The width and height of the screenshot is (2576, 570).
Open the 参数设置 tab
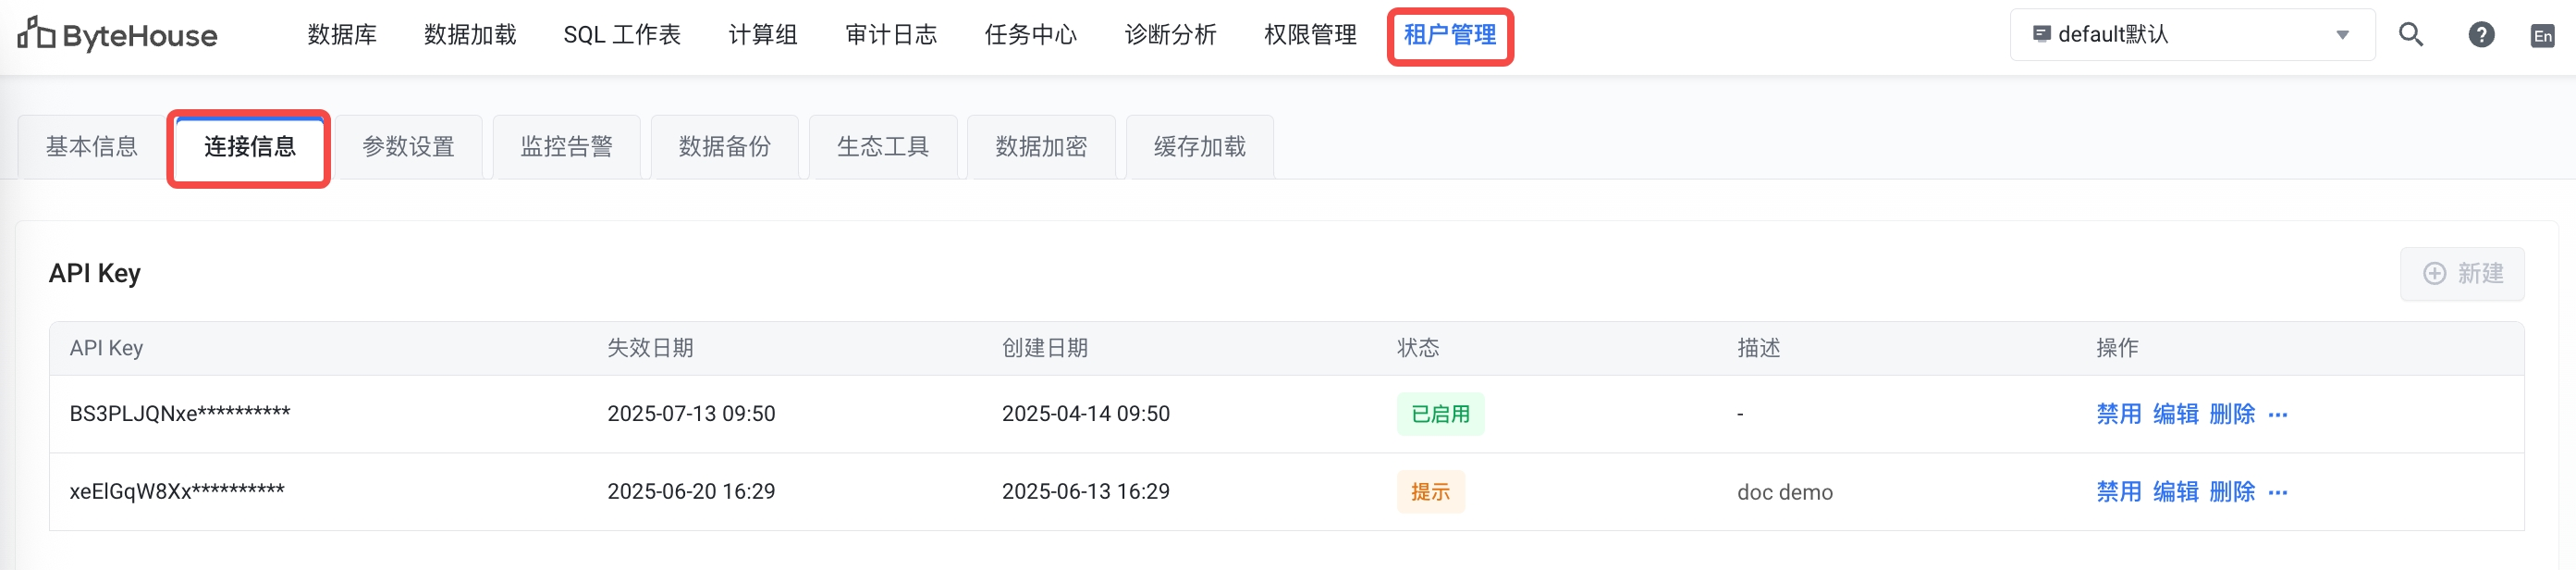[408, 147]
